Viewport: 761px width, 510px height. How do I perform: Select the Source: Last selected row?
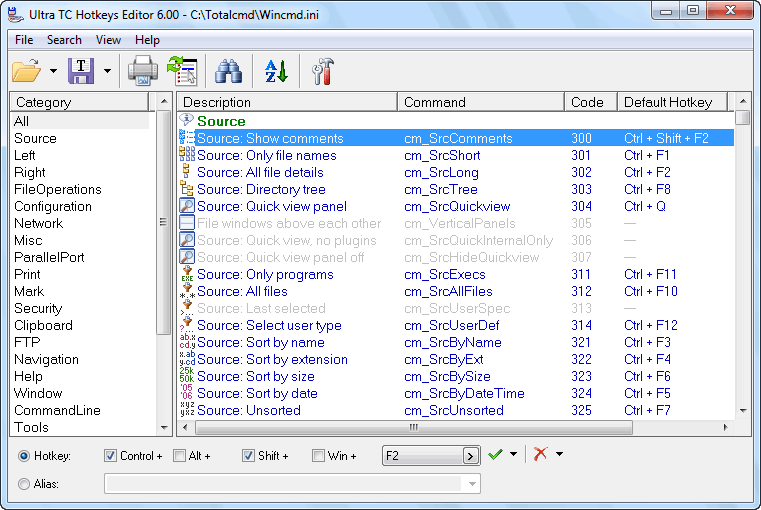(x=456, y=308)
